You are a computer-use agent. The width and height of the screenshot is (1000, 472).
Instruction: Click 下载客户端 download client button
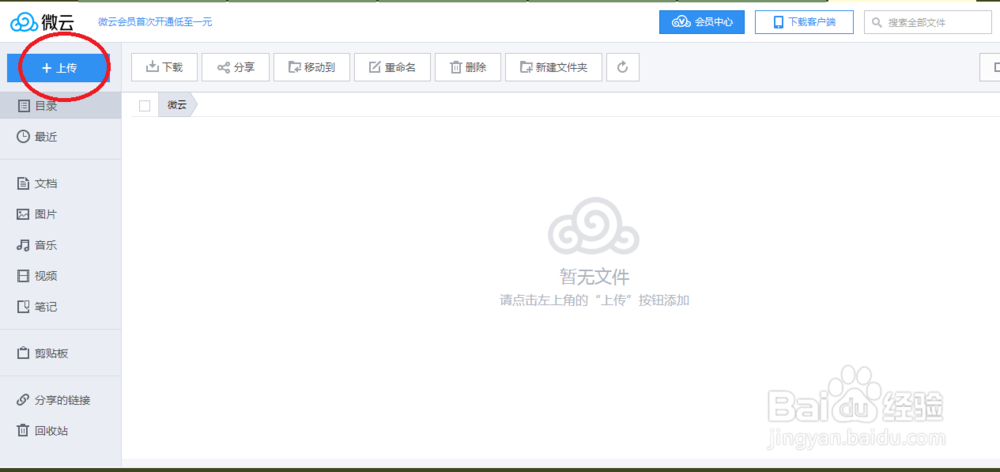click(x=804, y=22)
